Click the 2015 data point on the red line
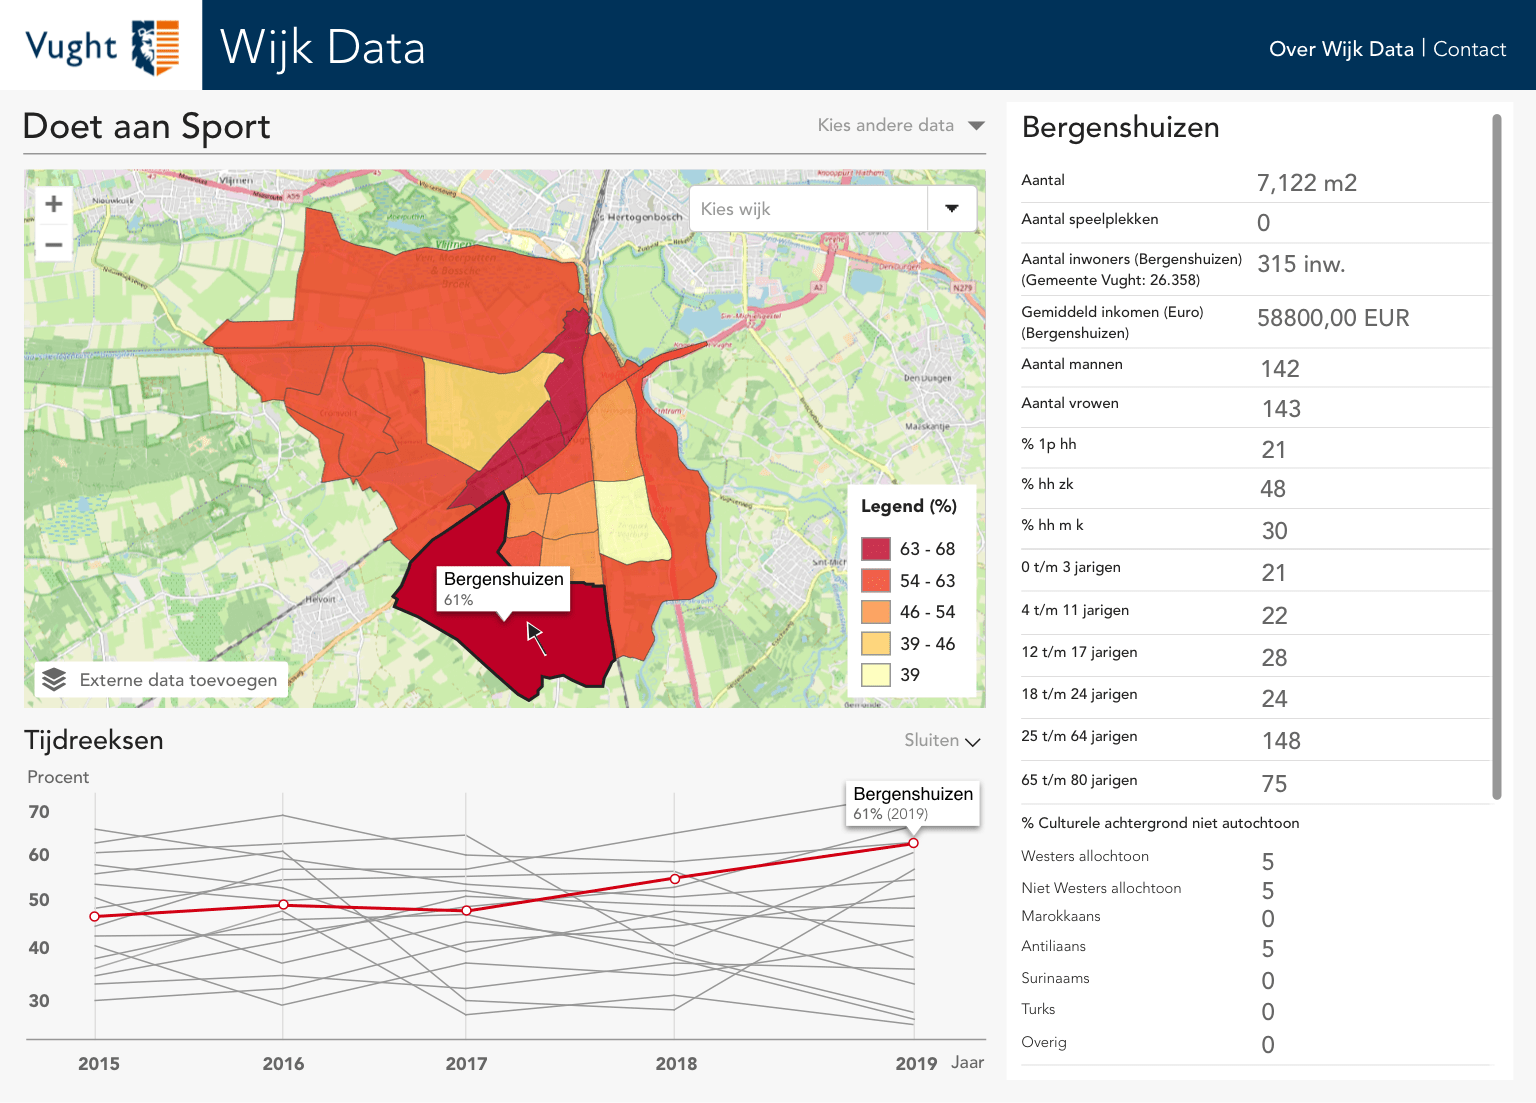 click(95, 917)
